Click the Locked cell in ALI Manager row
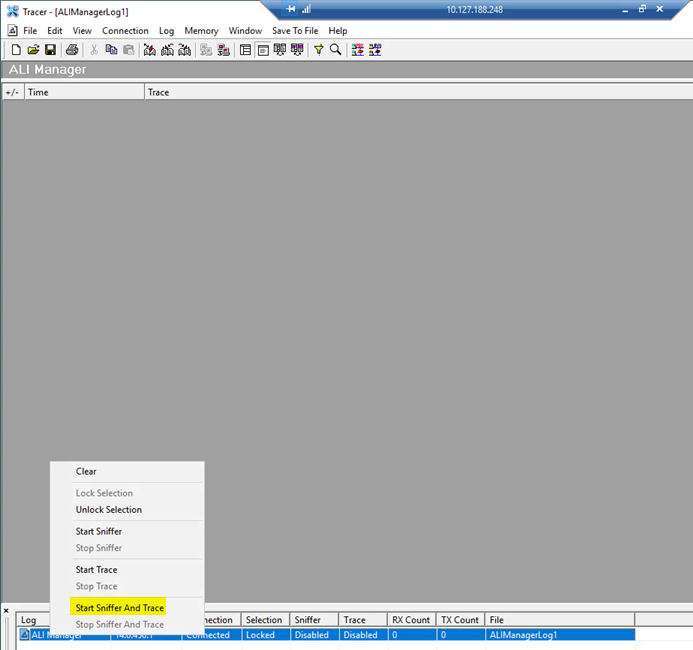 [265, 635]
